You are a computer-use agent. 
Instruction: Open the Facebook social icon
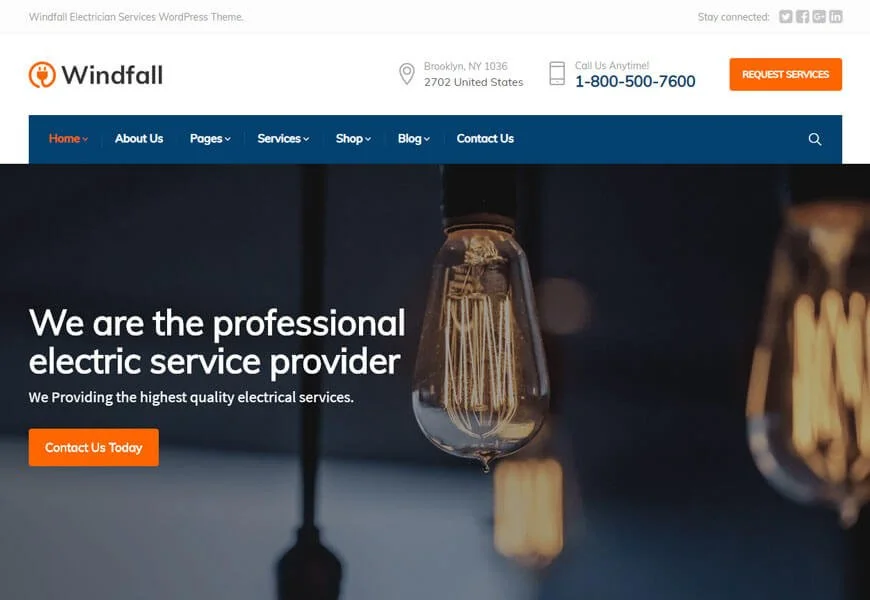pyautogui.click(x=802, y=17)
